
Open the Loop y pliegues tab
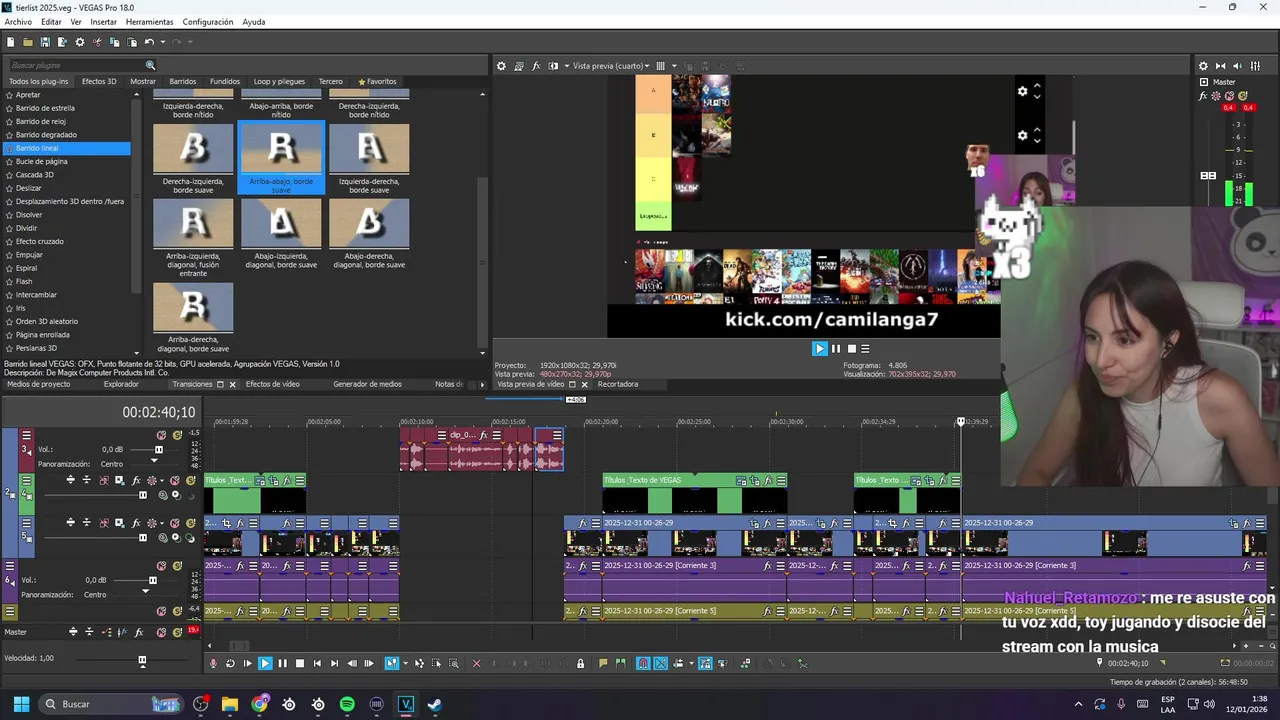pyautogui.click(x=279, y=82)
